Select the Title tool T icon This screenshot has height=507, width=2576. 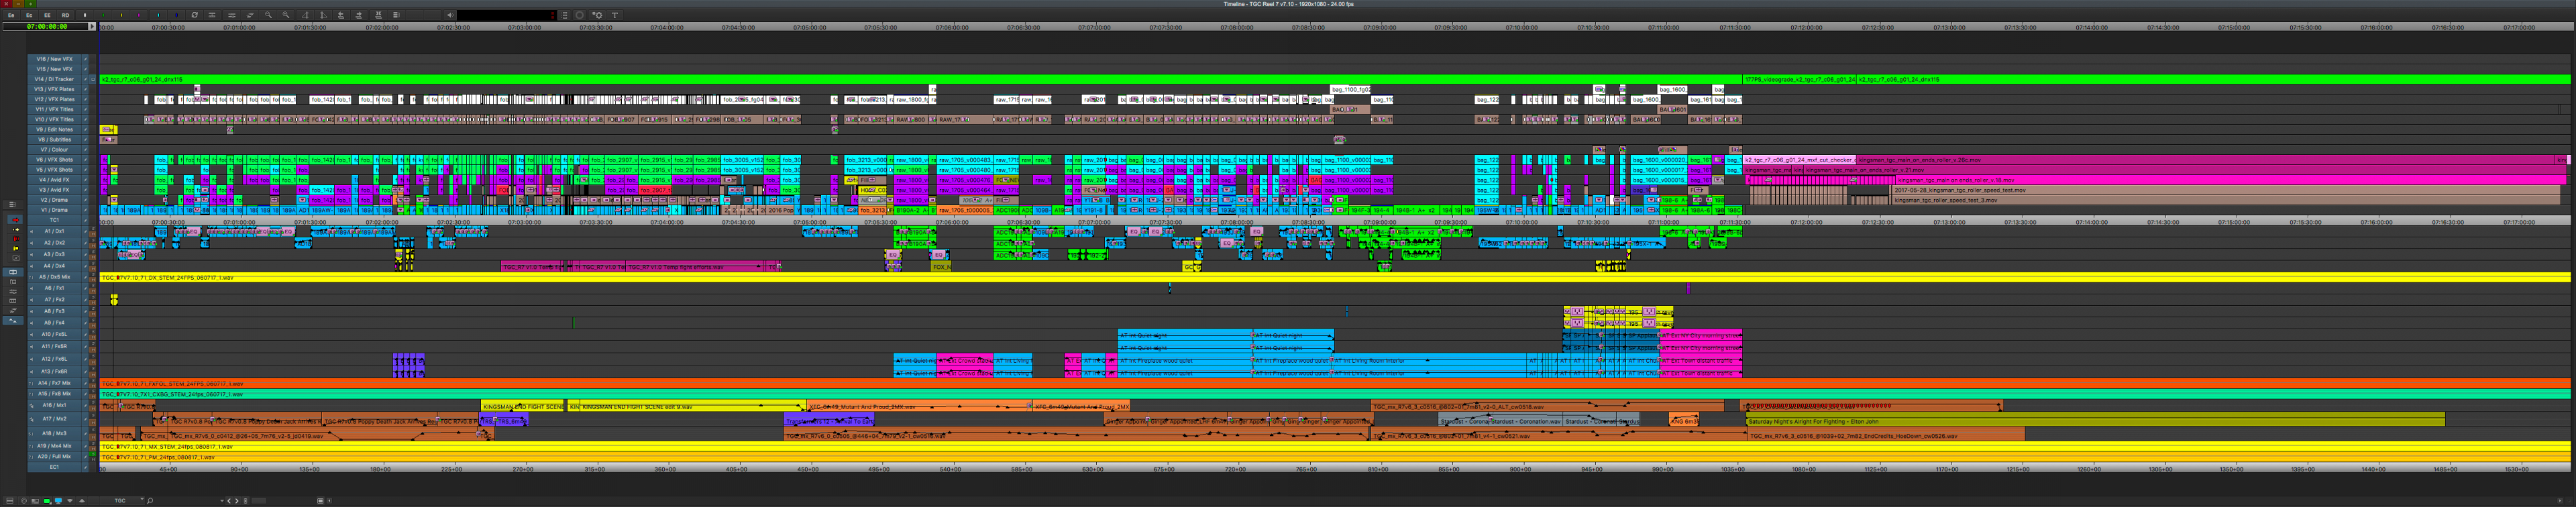615,16
